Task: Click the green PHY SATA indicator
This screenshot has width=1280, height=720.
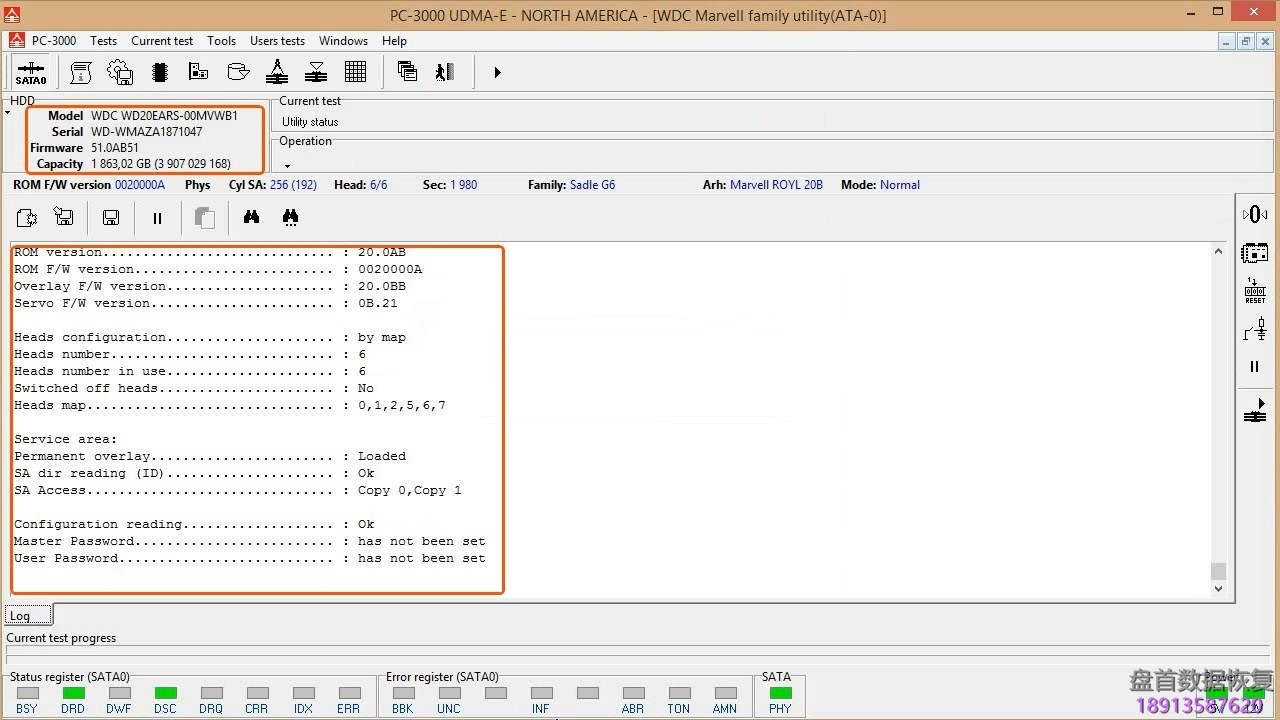Action: [780, 693]
